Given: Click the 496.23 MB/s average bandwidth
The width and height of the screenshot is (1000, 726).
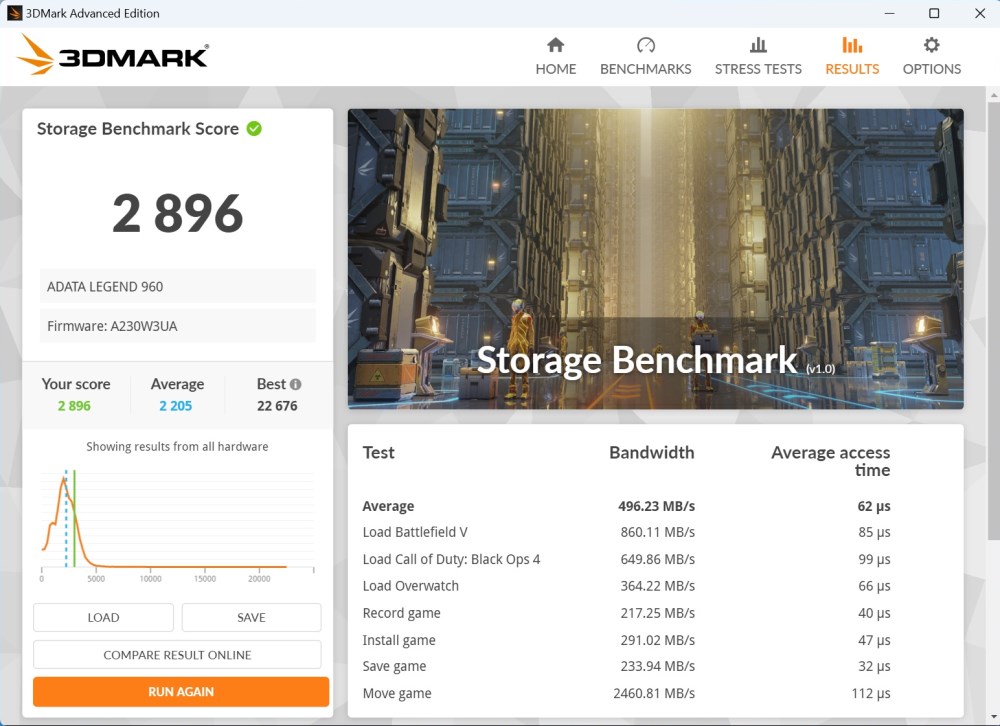Looking at the screenshot, I should coord(656,506).
